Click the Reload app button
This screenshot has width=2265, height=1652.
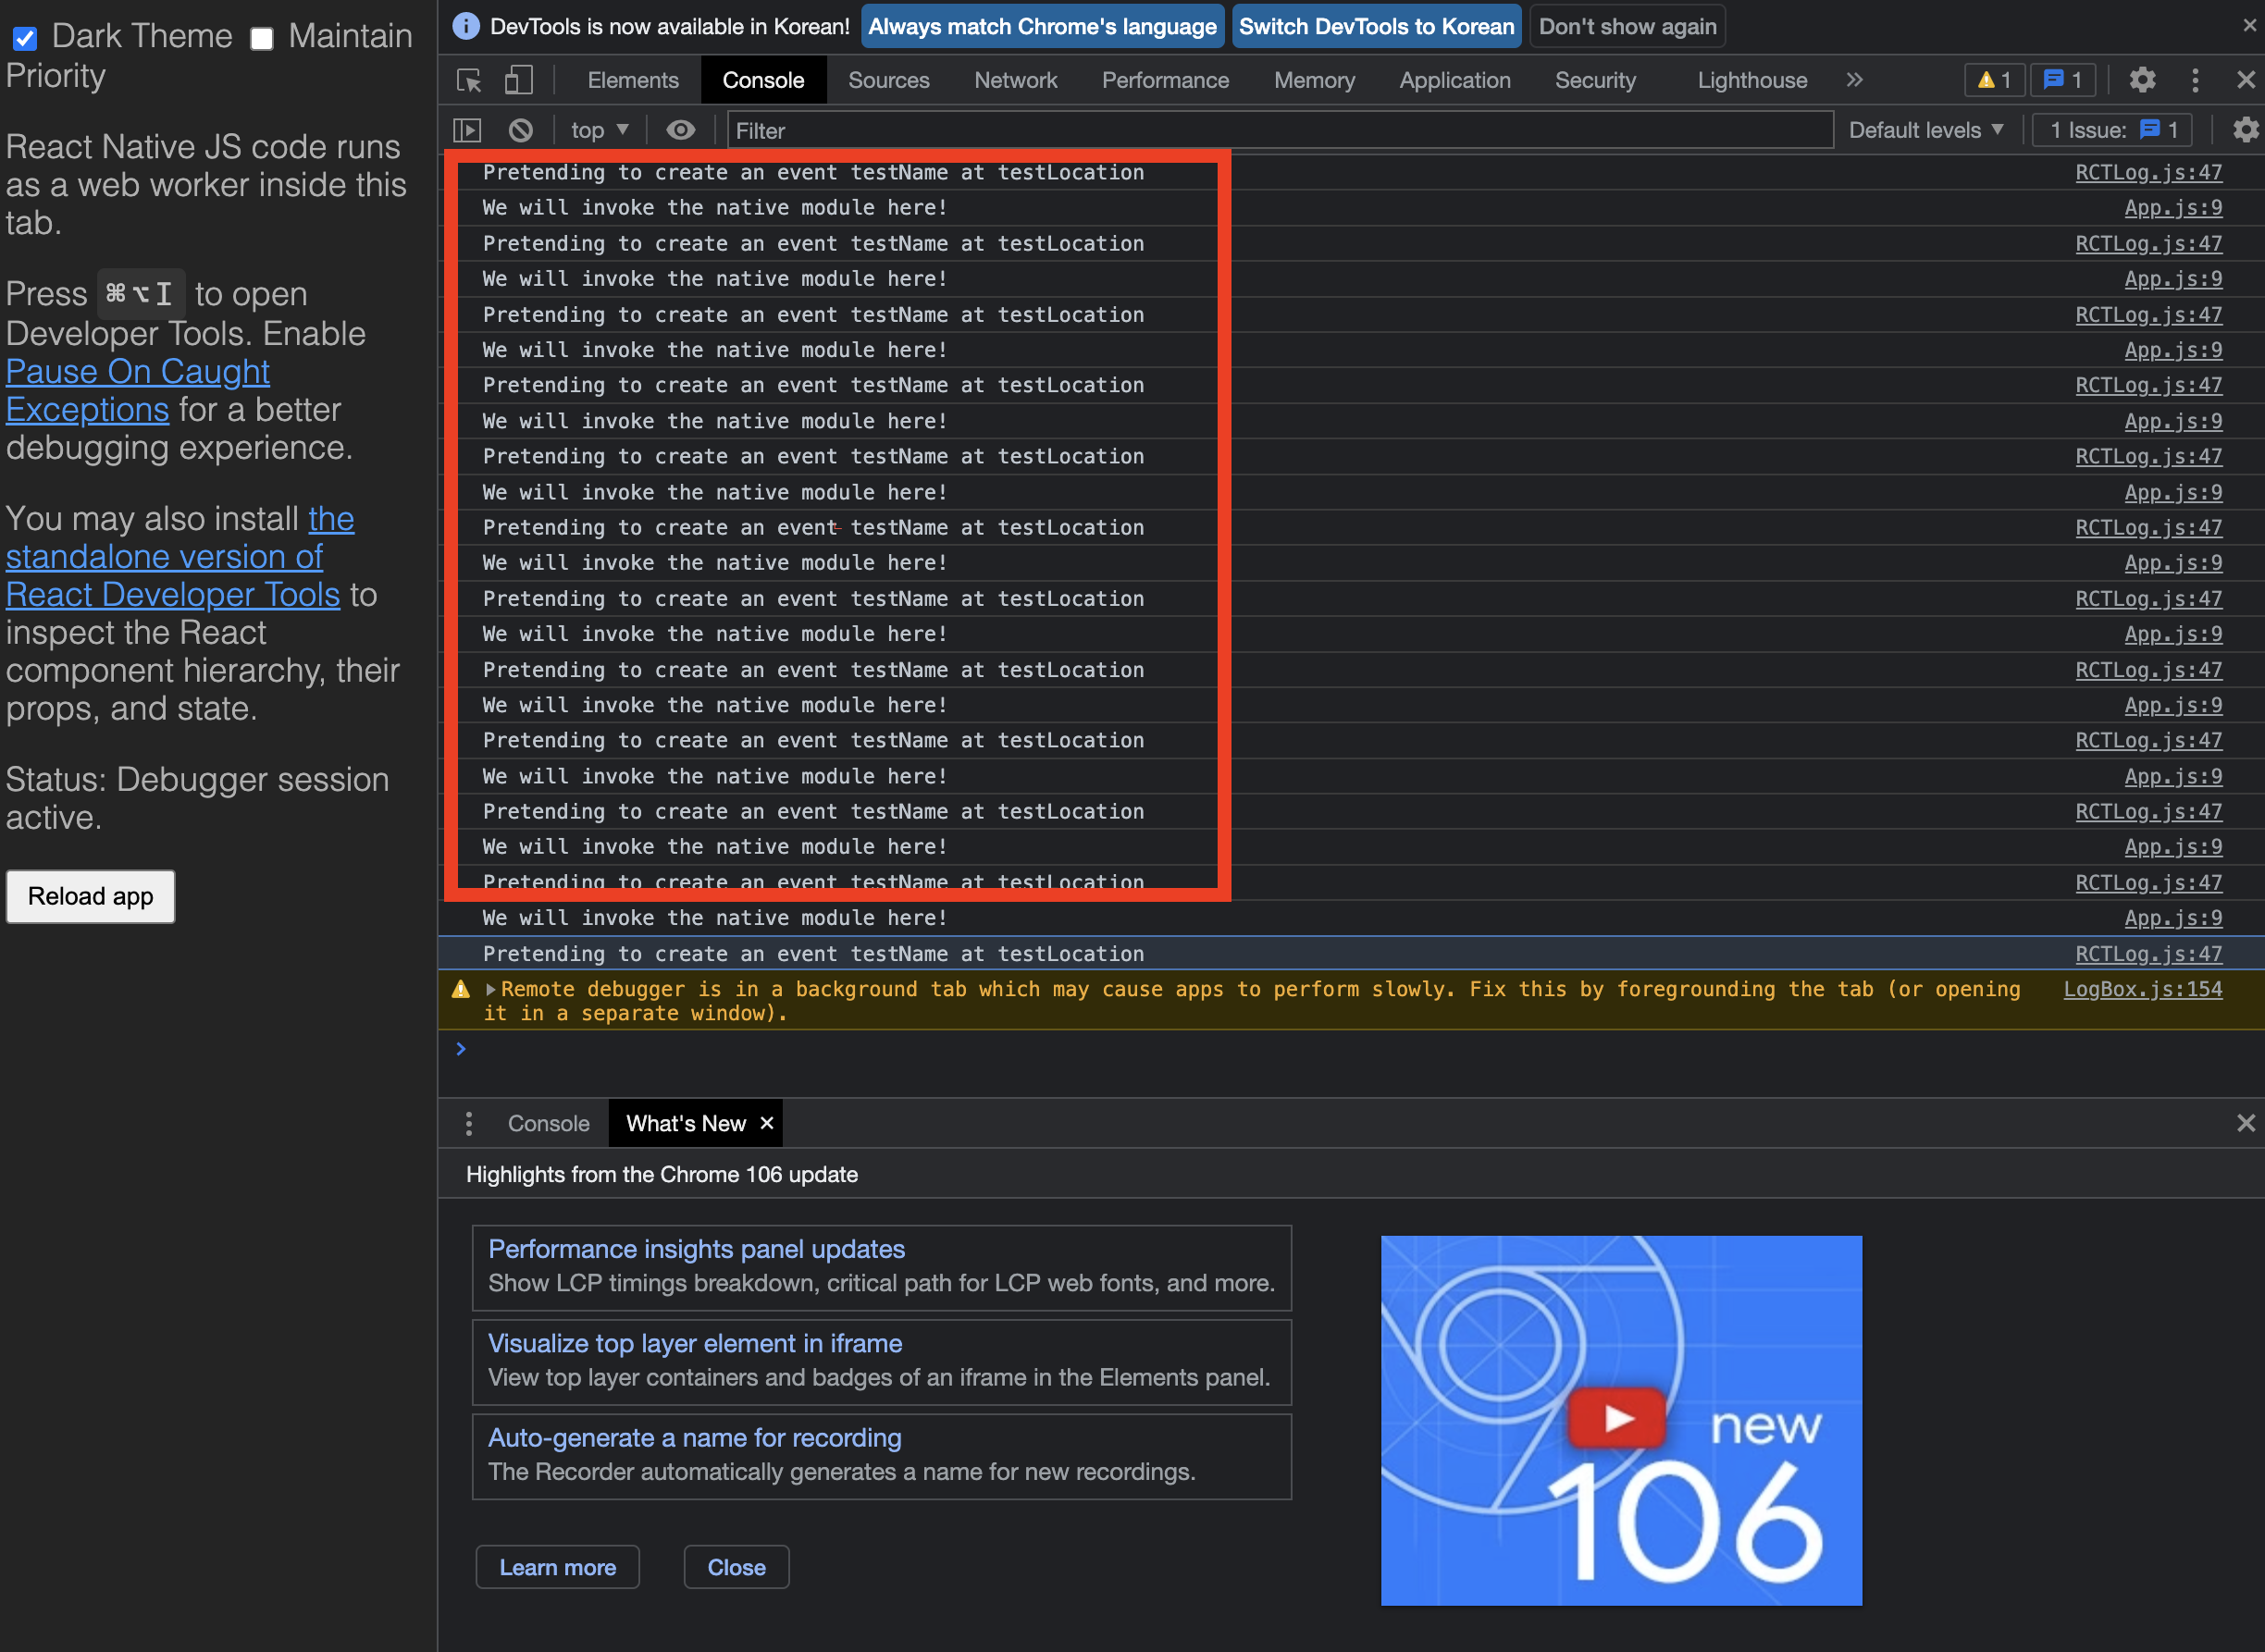pyautogui.click(x=90, y=896)
